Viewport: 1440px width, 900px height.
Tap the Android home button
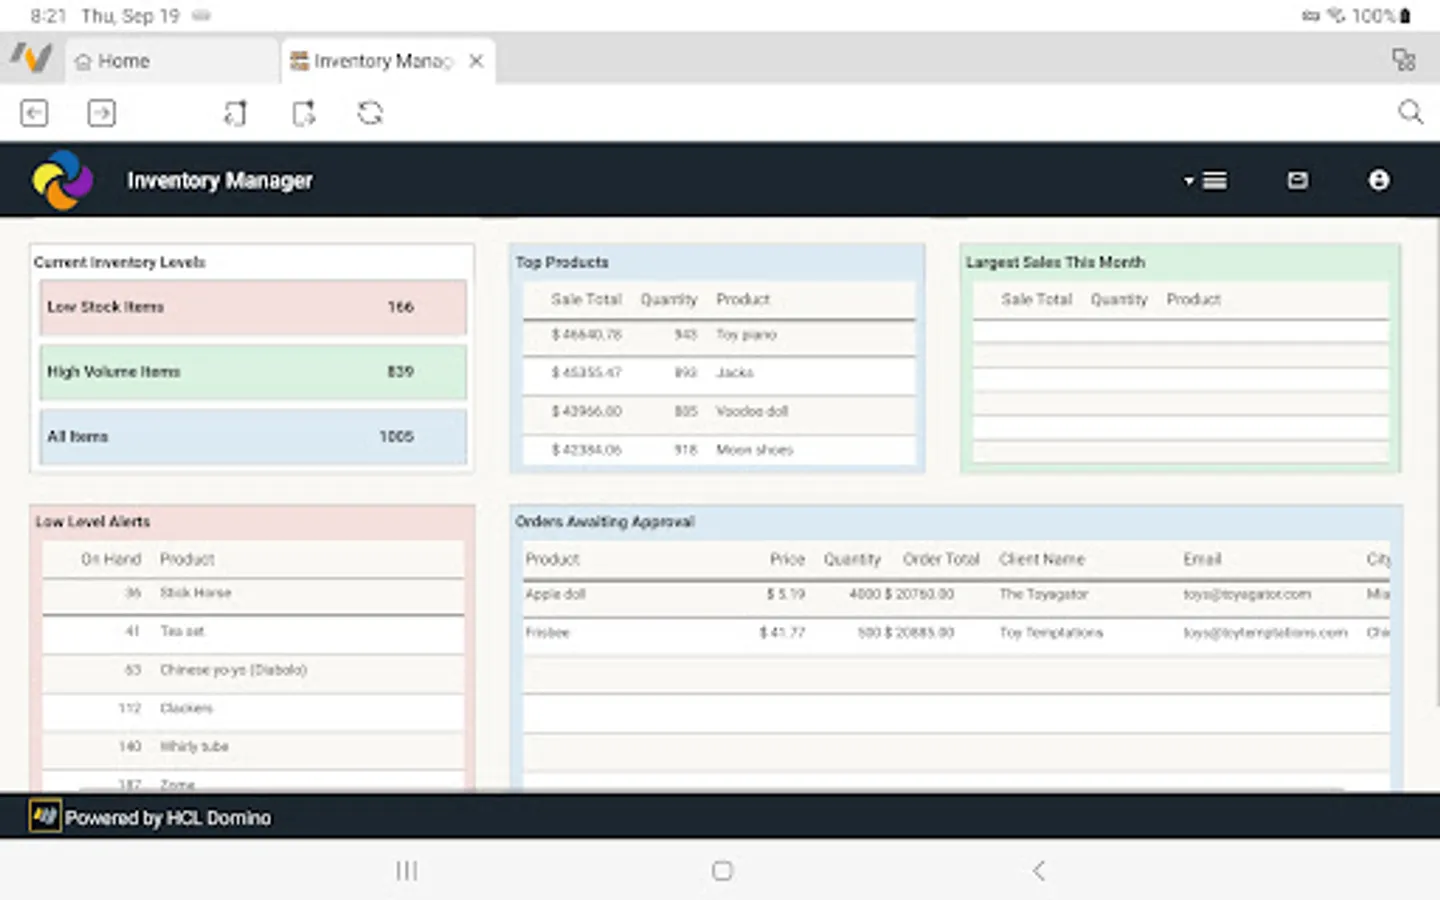[x=721, y=870]
